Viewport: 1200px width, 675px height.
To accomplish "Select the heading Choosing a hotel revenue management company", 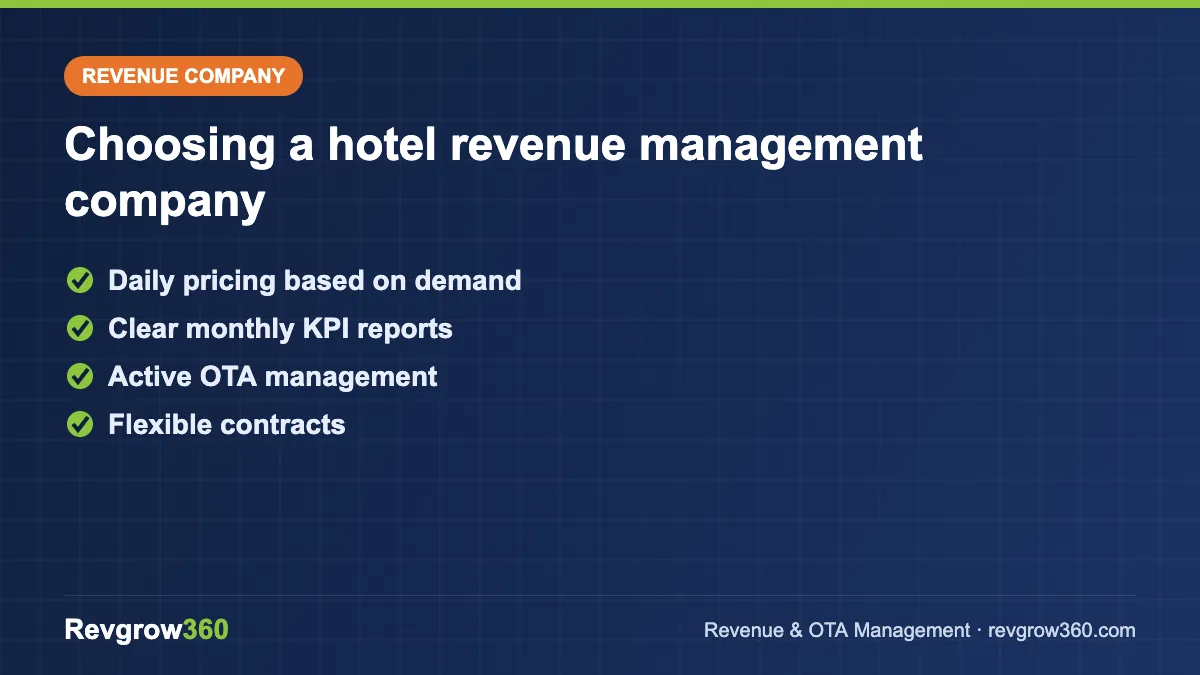I will (494, 173).
